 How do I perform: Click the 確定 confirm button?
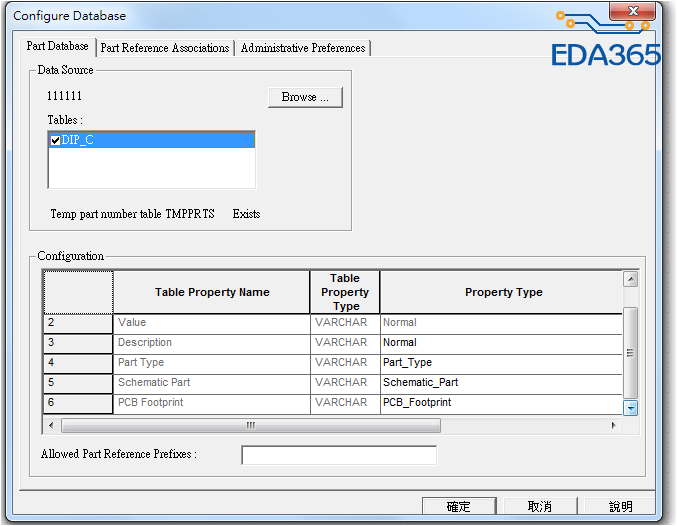tap(459, 506)
